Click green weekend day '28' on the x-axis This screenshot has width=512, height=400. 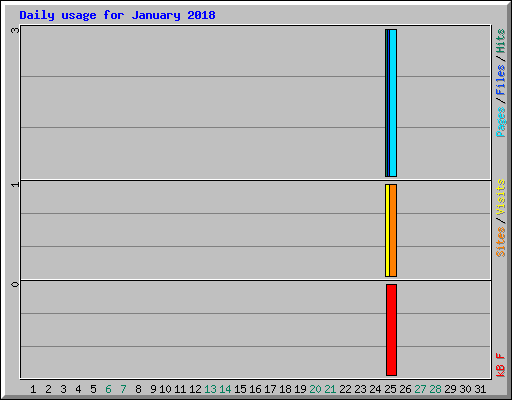pos(435,389)
